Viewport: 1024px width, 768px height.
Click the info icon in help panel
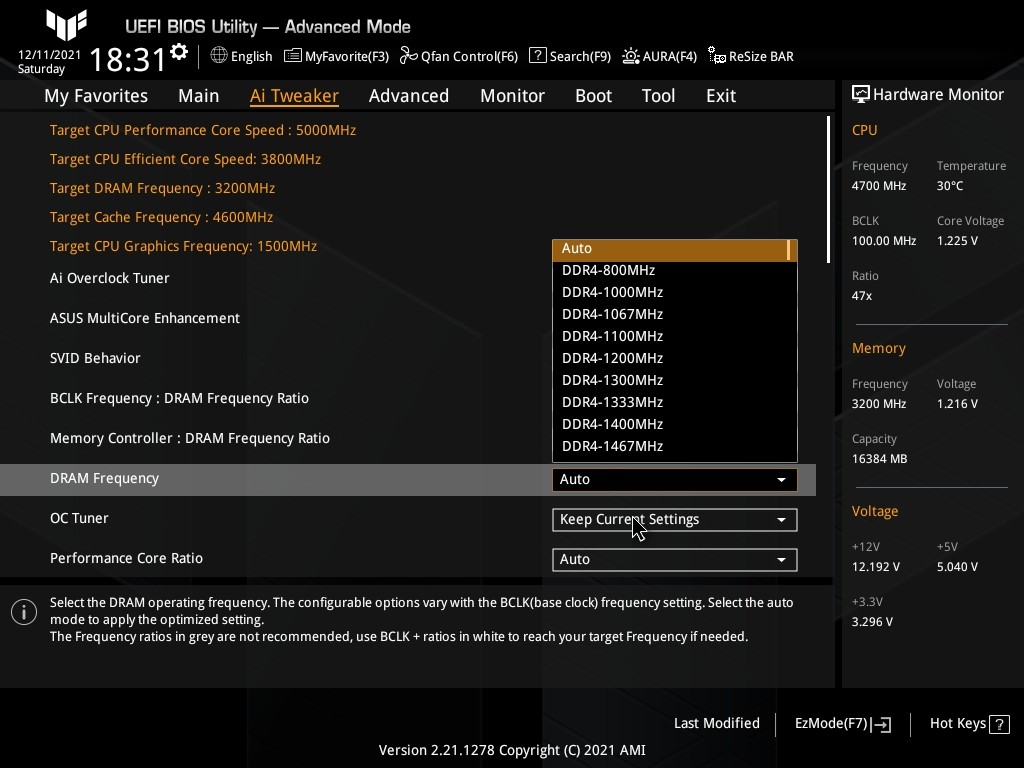(x=24, y=612)
